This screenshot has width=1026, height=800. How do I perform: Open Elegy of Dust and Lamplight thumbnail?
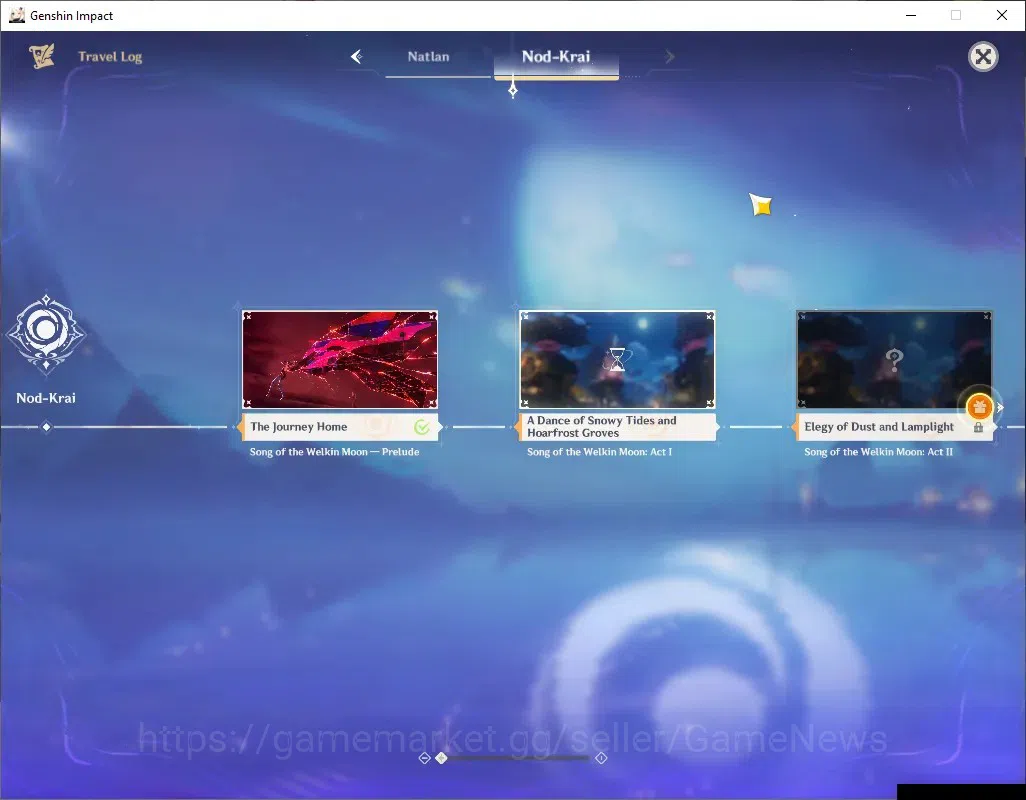pos(894,360)
